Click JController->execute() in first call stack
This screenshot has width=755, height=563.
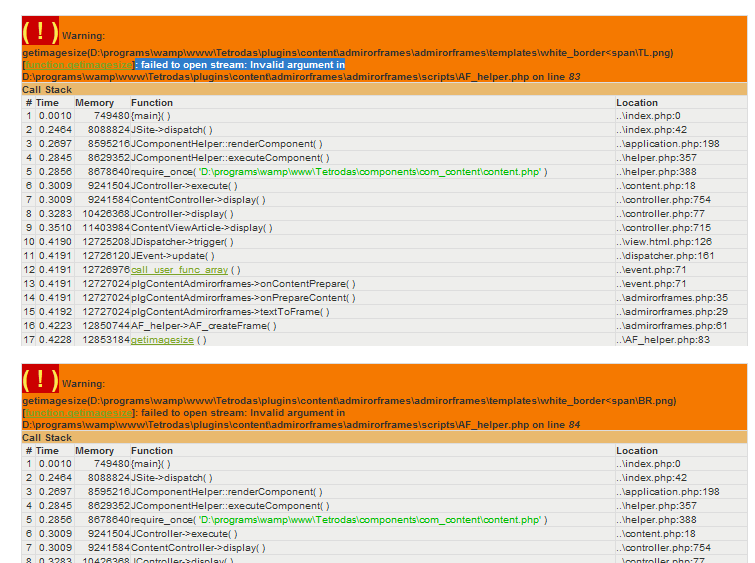tap(184, 186)
